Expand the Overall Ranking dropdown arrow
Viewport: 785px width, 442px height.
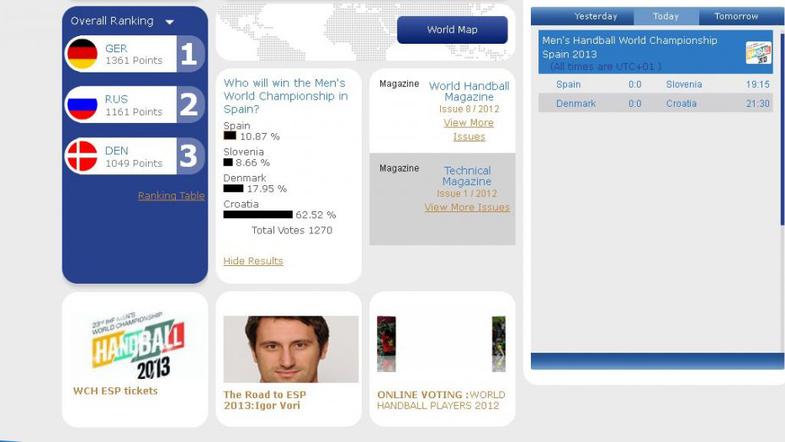169,22
